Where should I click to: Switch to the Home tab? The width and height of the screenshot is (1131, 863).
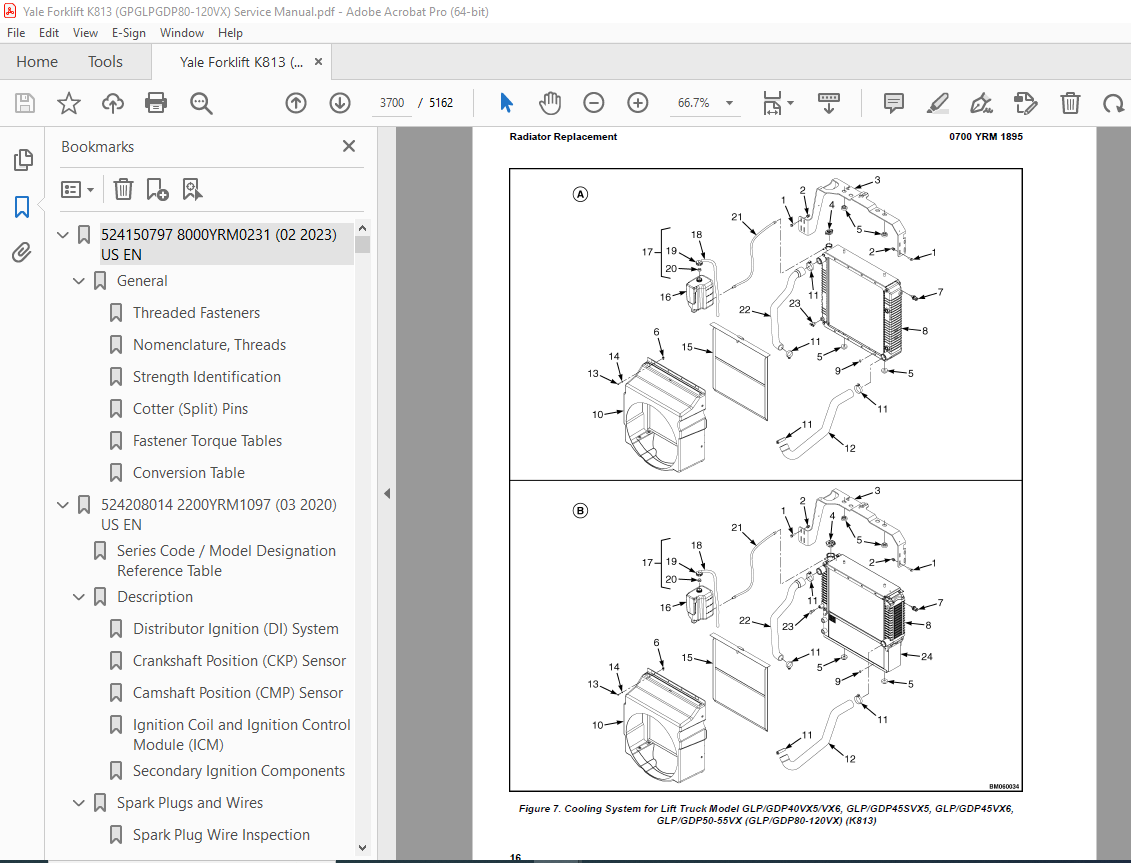click(37, 62)
